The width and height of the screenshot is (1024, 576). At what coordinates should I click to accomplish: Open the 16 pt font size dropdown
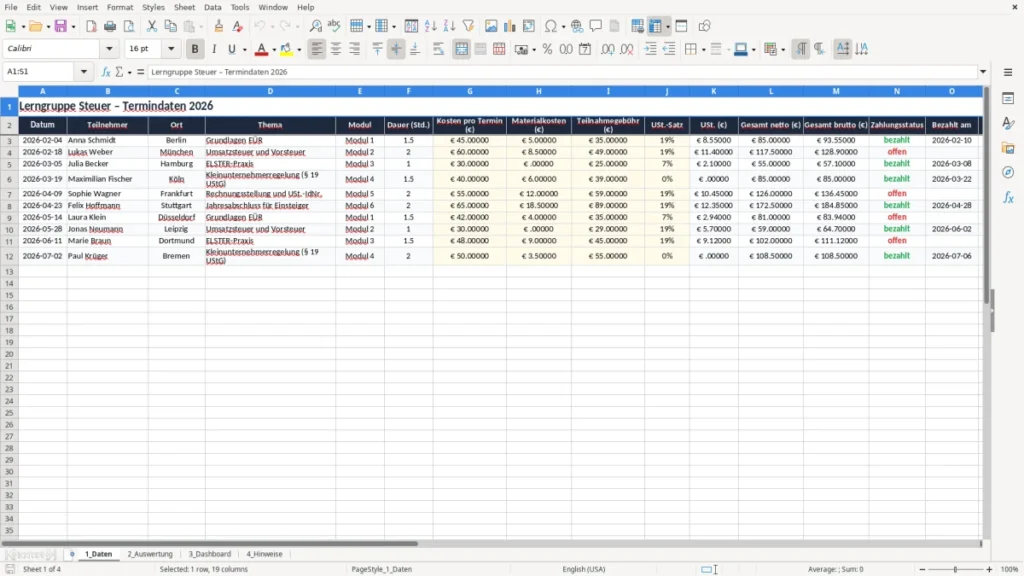pos(171,49)
